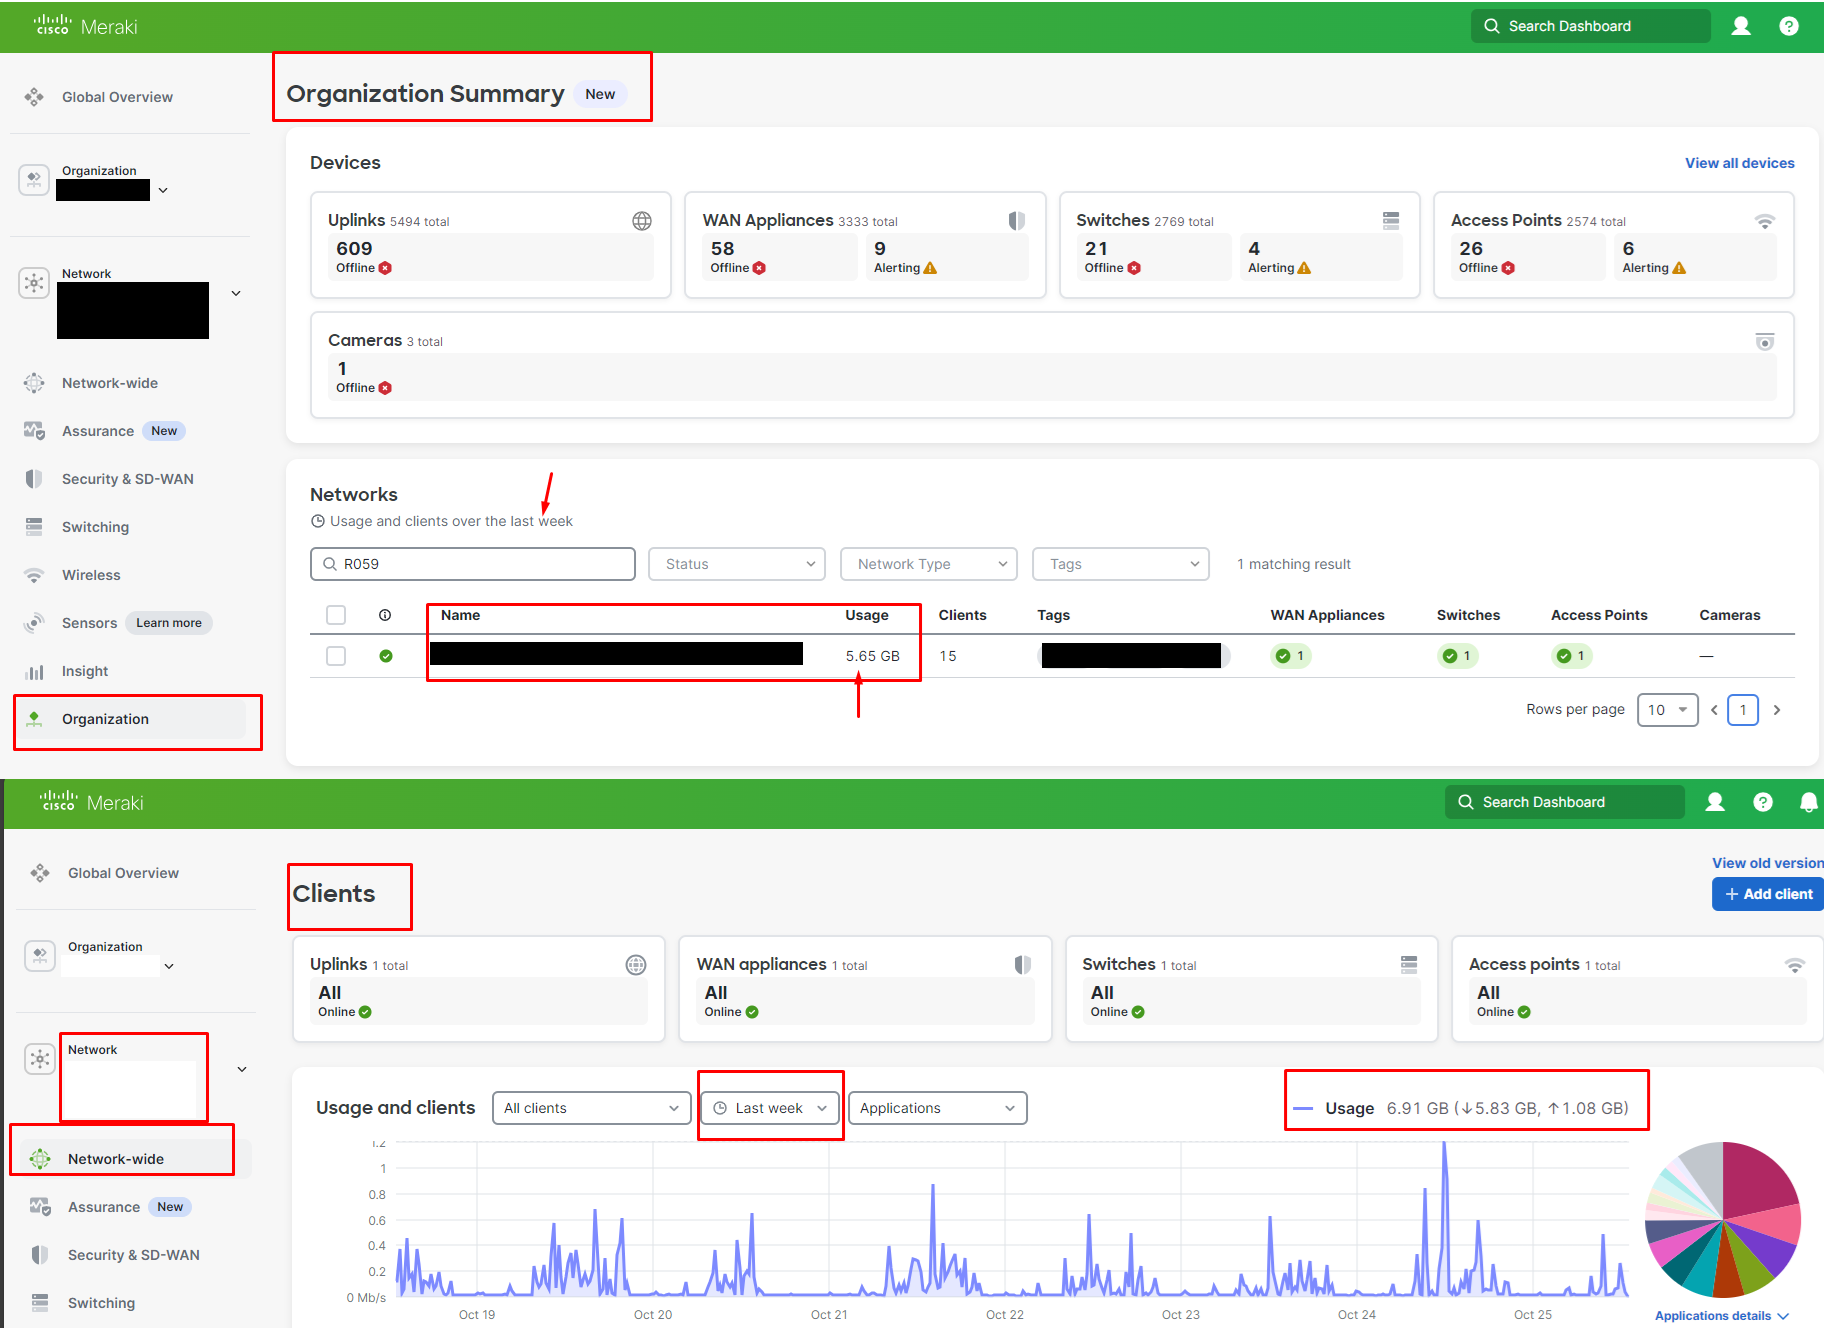Select the Security & SD-WAN shield icon

[x=34, y=478]
